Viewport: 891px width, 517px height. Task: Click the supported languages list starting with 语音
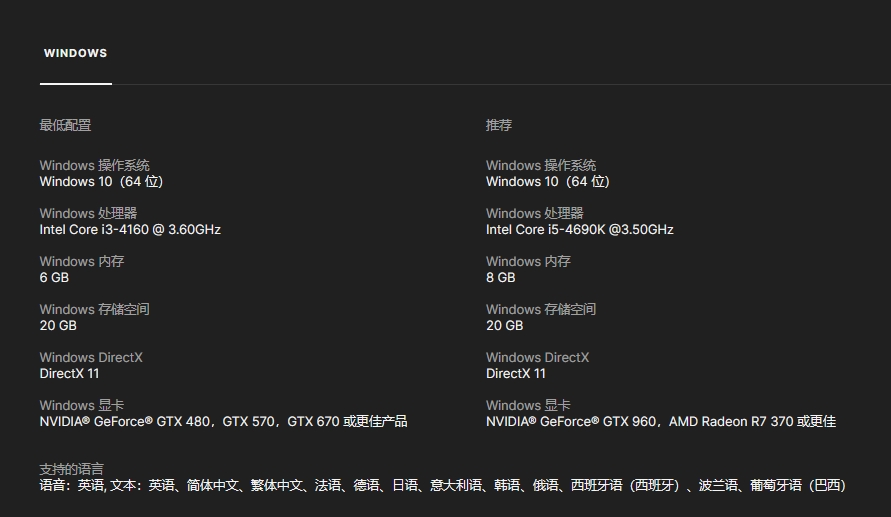point(442,485)
